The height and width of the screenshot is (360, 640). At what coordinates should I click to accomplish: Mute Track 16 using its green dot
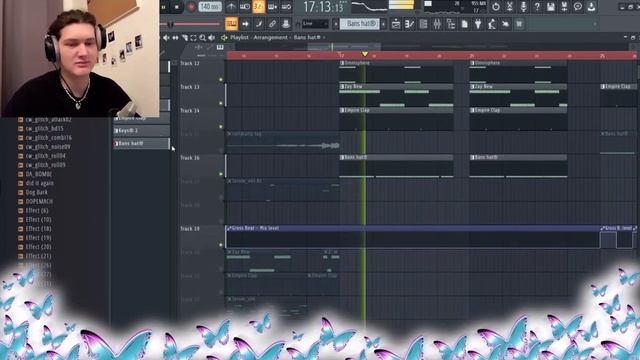[221, 174]
